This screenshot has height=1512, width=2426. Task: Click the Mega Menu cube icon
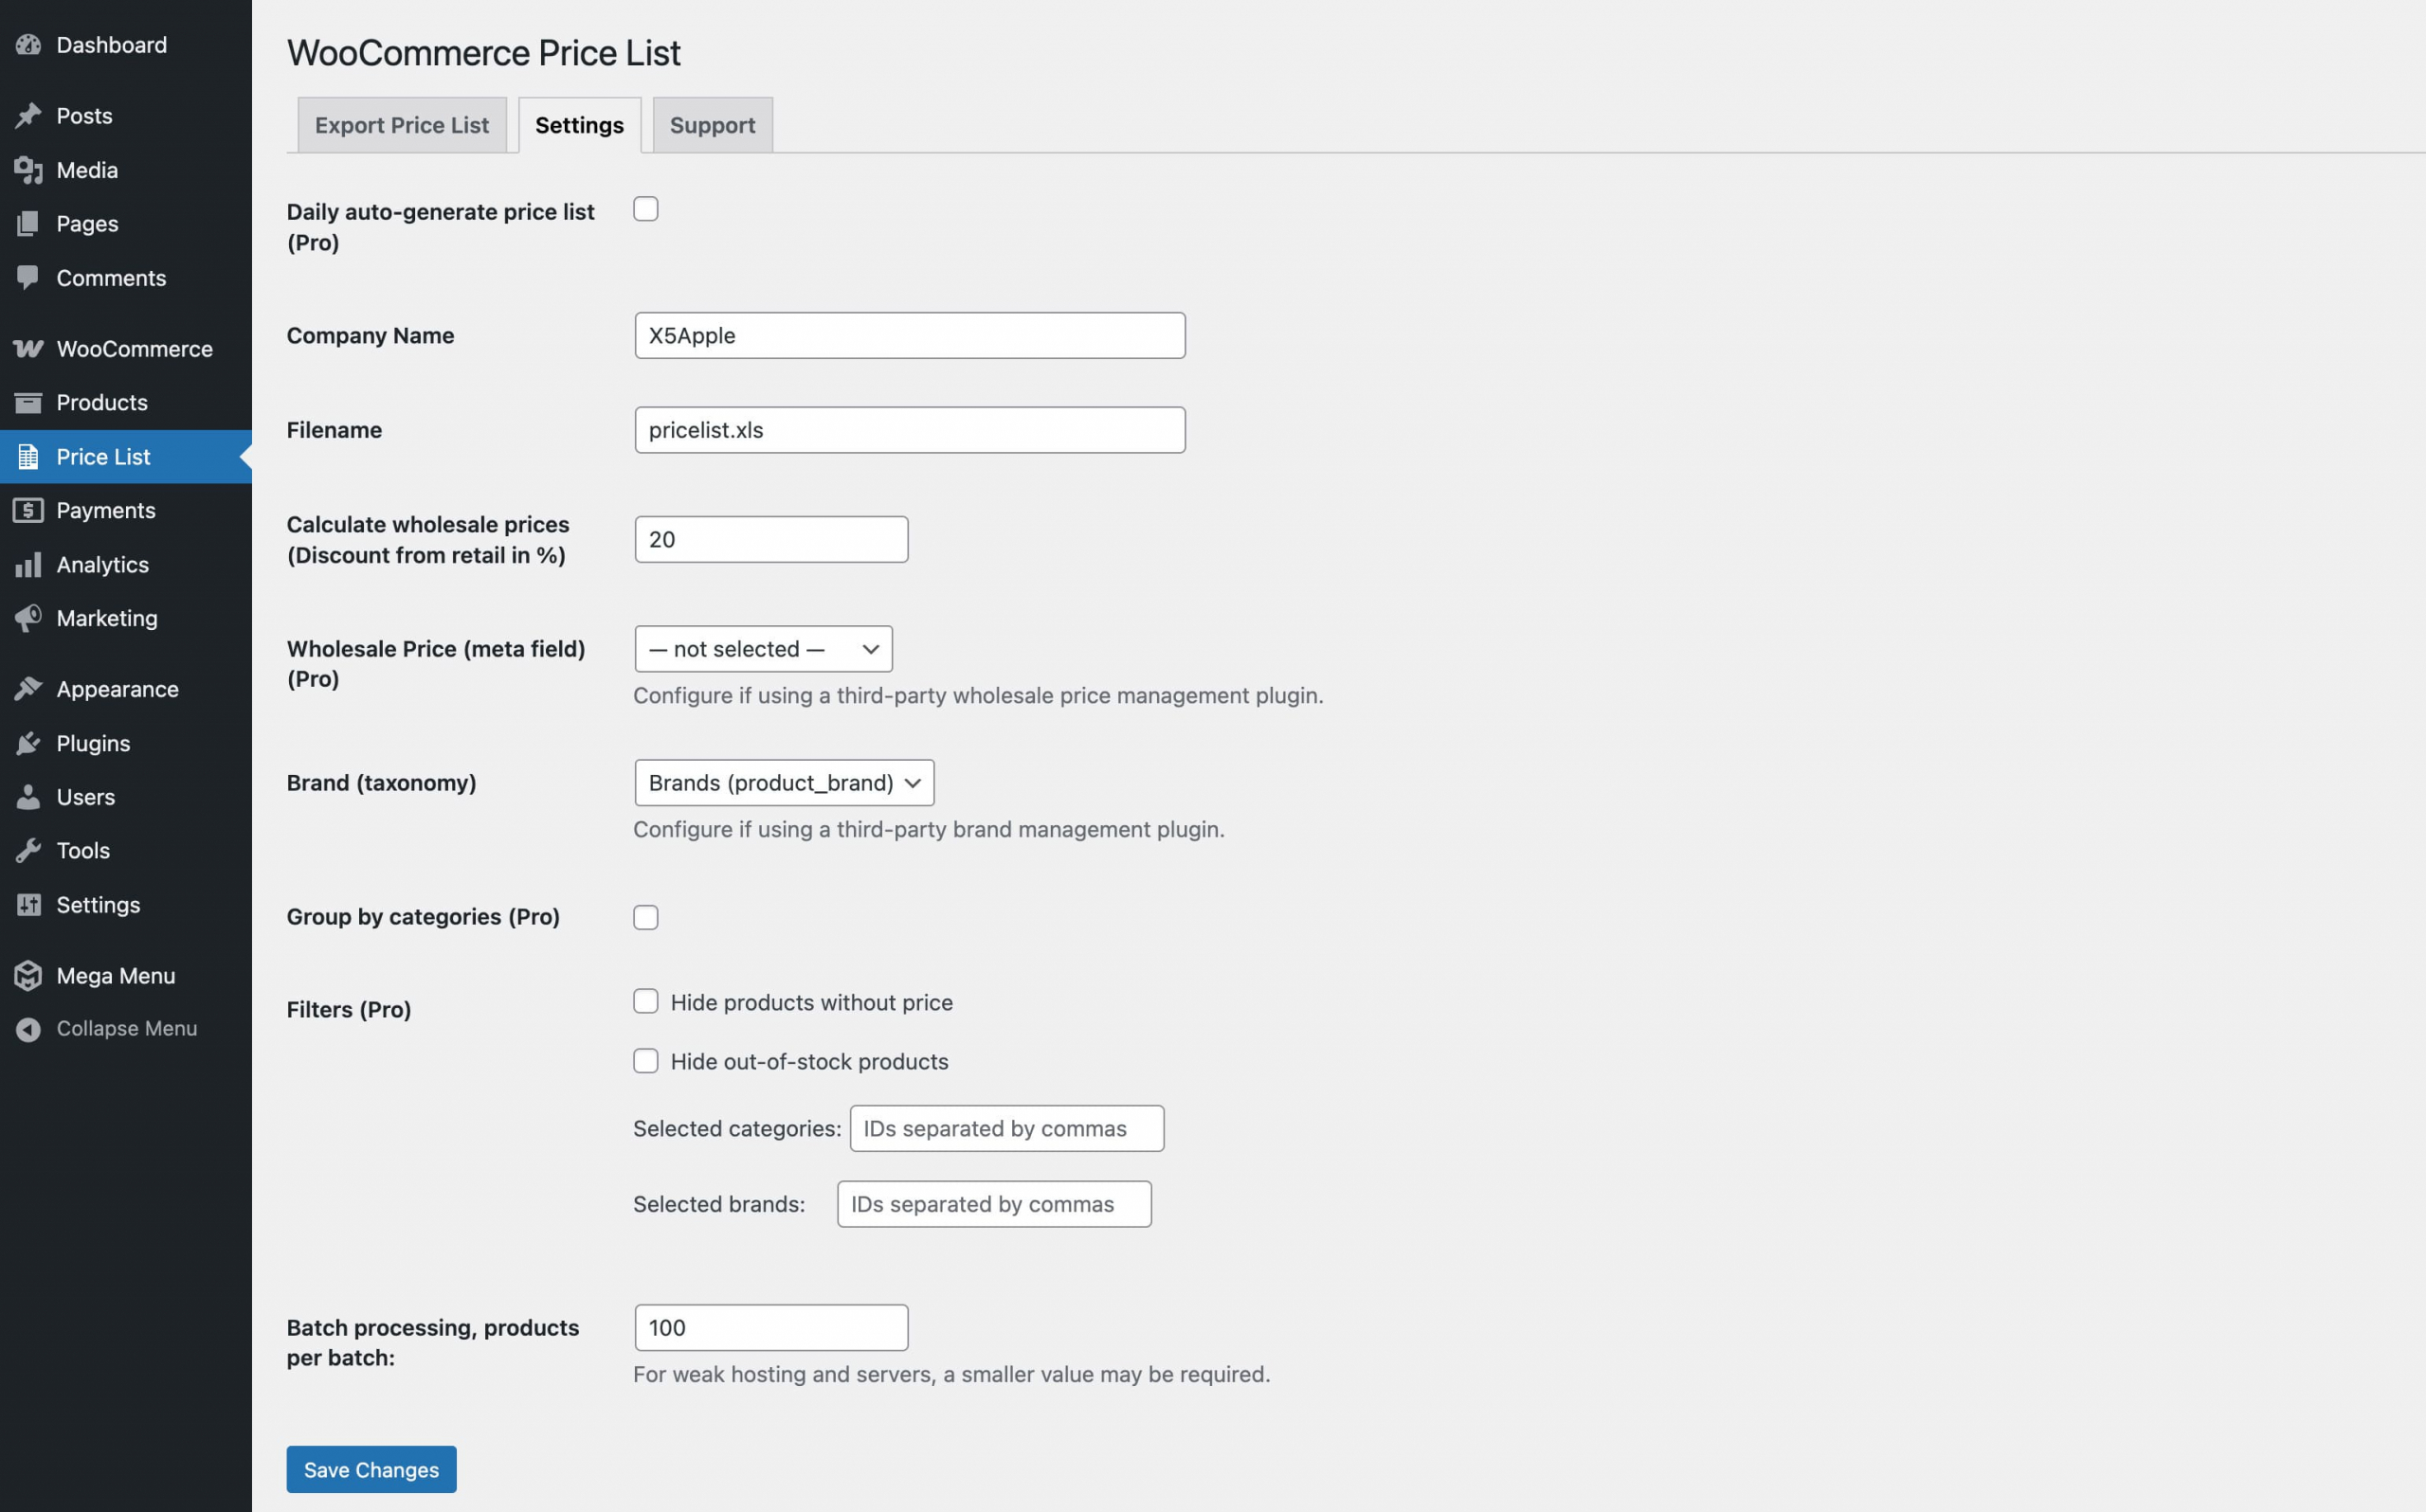(28, 976)
